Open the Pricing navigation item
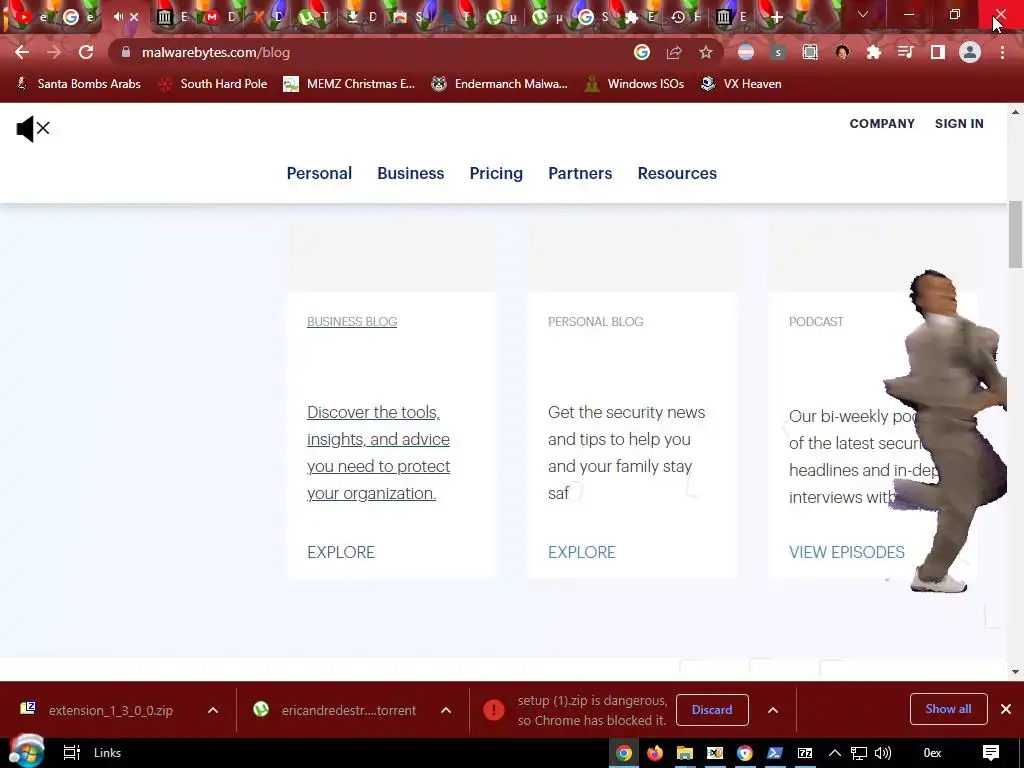The image size is (1024, 768). point(496,173)
